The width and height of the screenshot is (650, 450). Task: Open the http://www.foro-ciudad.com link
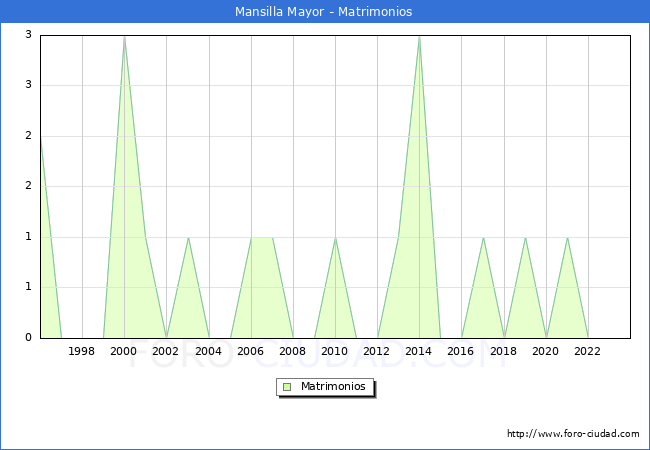click(x=573, y=434)
